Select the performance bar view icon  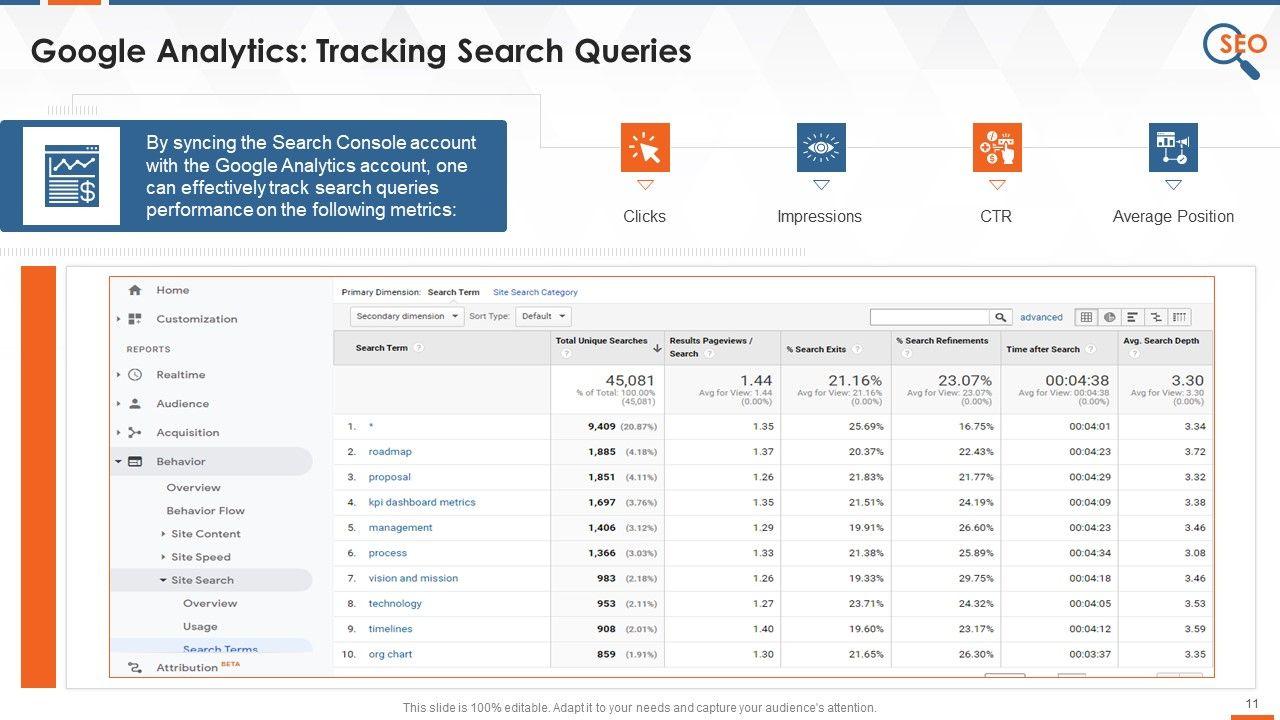point(1133,317)
